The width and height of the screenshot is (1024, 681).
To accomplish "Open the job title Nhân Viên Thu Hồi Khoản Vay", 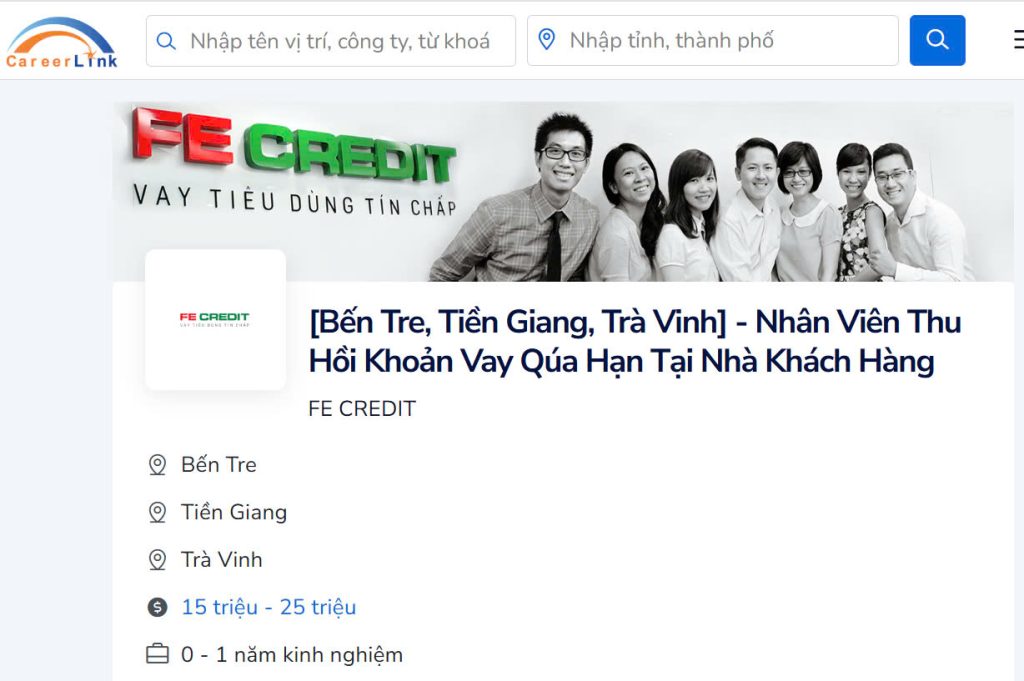I will point(635,341).
